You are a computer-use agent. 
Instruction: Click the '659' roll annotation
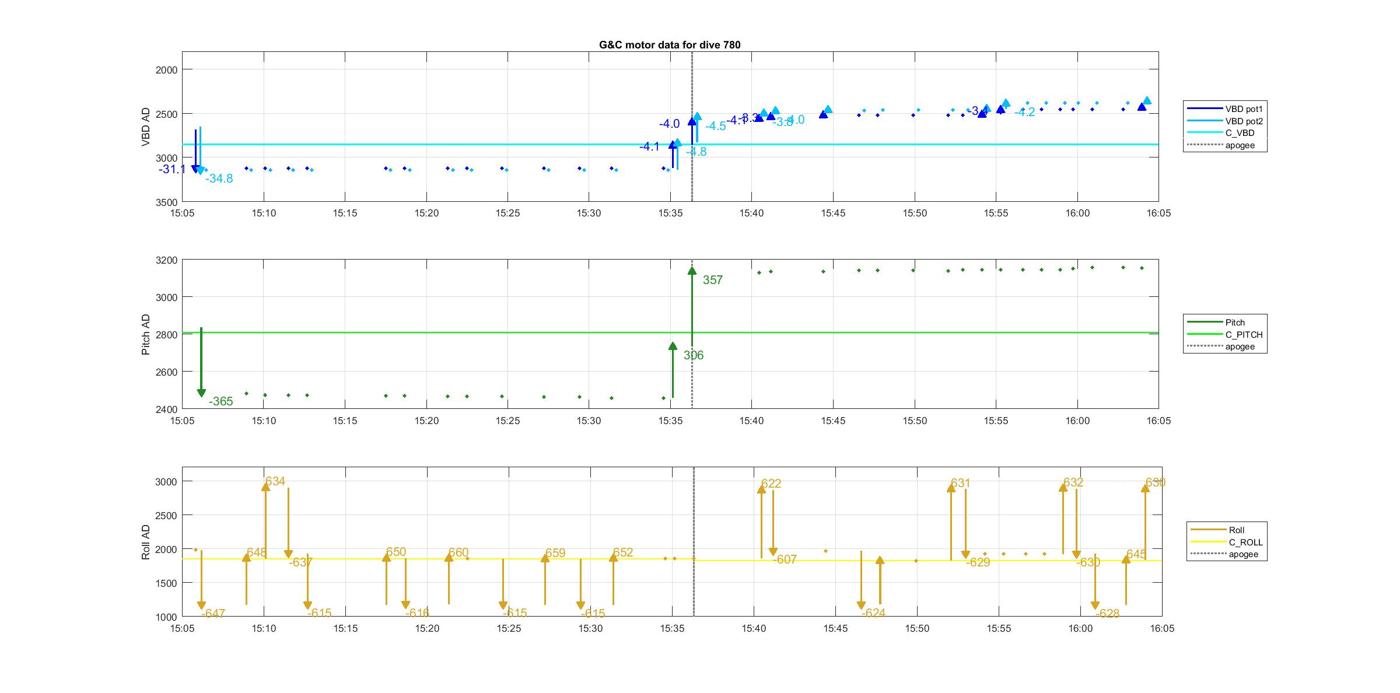point(555,553)
